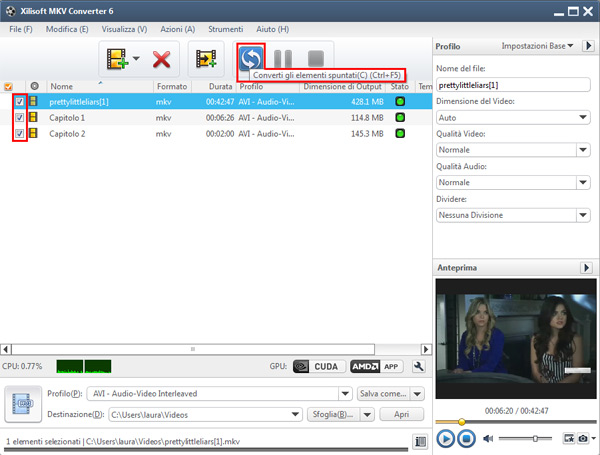Click the green status light of Capitolo 2
Screen dimensions: 600x455
point(400,134)
